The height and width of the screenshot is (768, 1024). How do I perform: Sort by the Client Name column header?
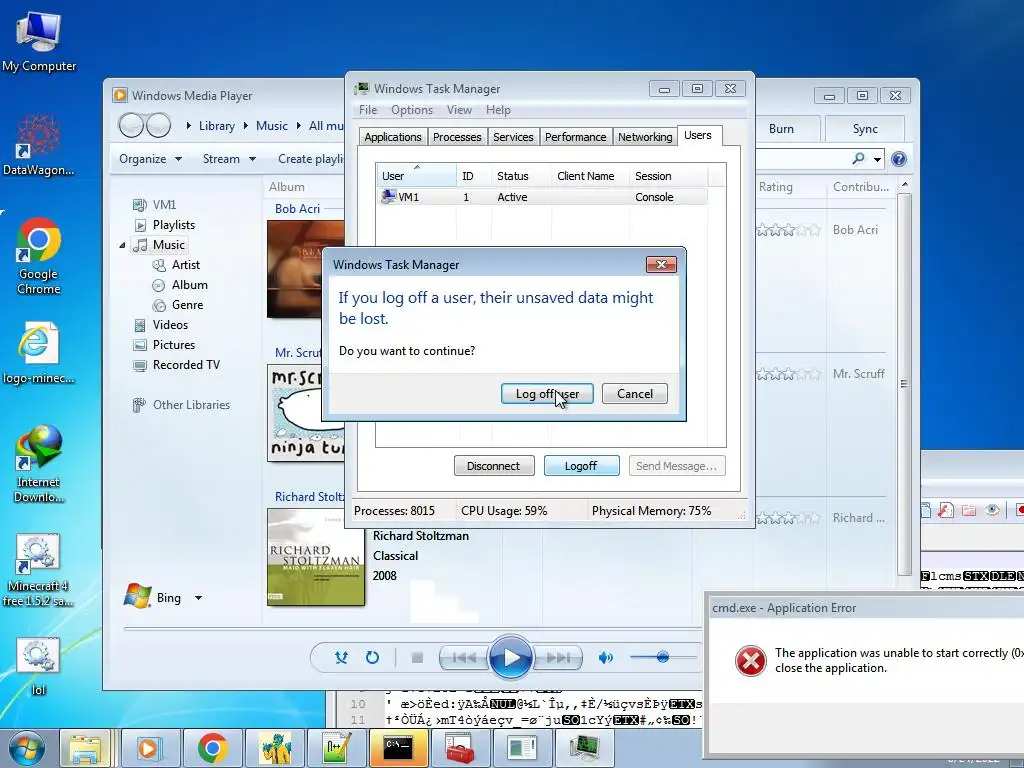click(x=590, y=176)
